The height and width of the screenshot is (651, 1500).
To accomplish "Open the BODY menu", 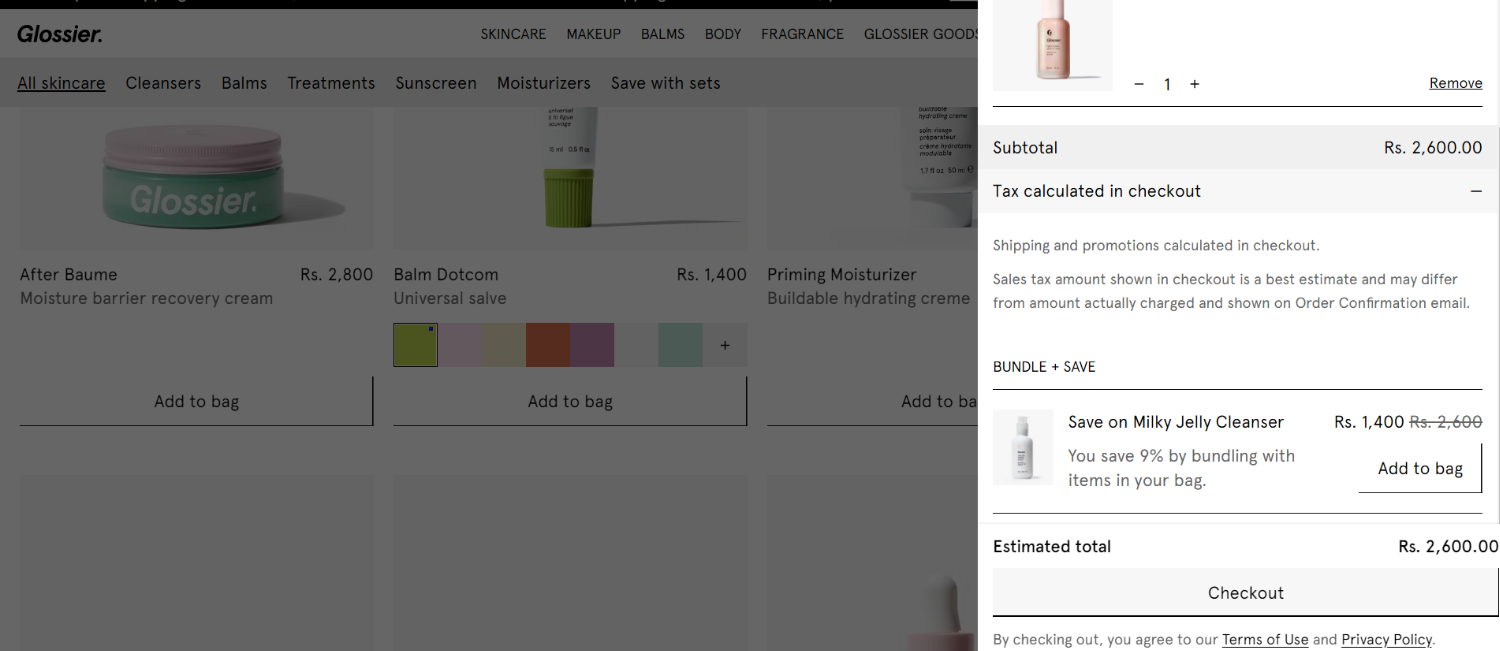I will [723, 34].
